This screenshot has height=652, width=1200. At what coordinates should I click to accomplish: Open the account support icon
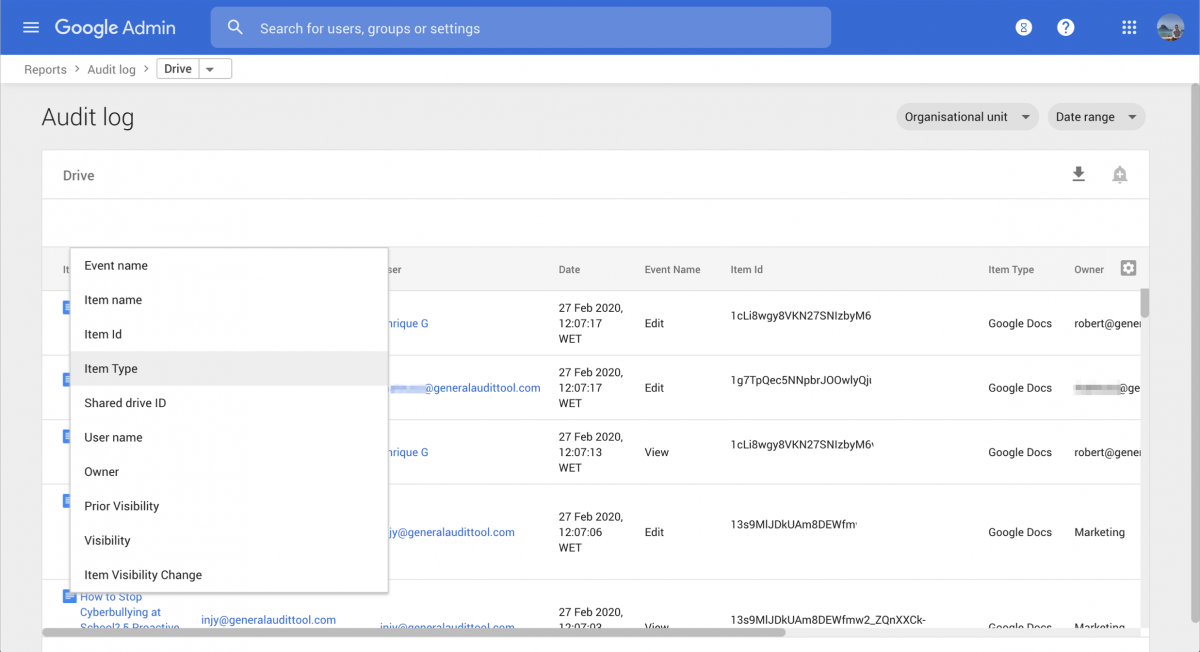pos(1023,28)
